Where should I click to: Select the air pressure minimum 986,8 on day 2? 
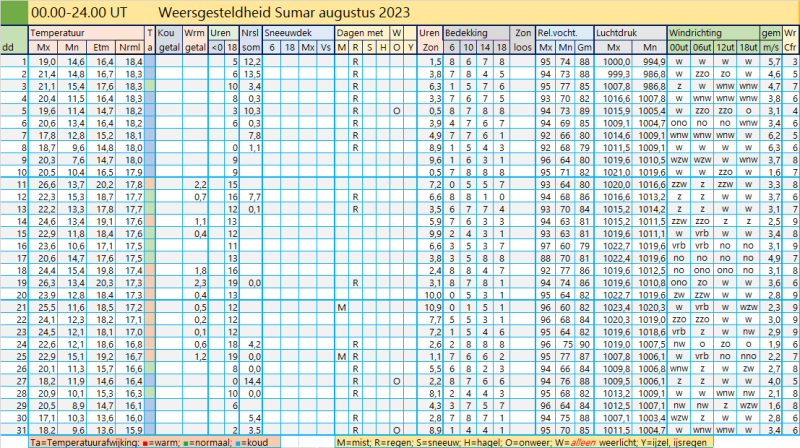tap(654, 74)
